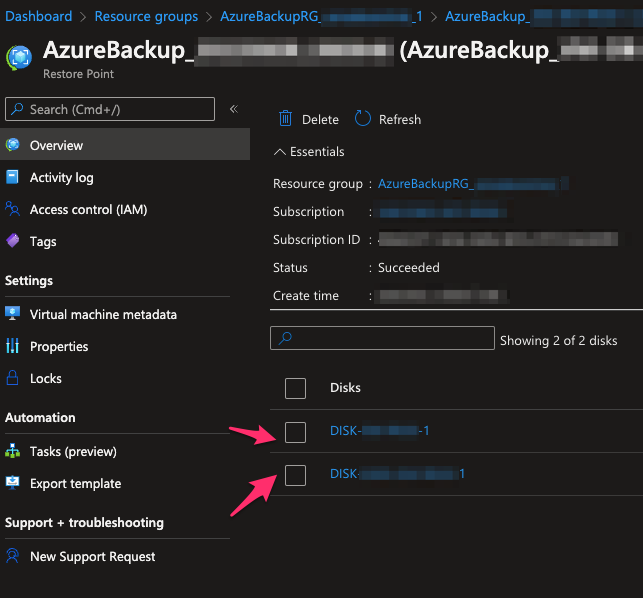The width and height of the screenshot is (643, 598).
Task: Open the last AzureBackup_ breadcrumb link
Action: (544, 16)
